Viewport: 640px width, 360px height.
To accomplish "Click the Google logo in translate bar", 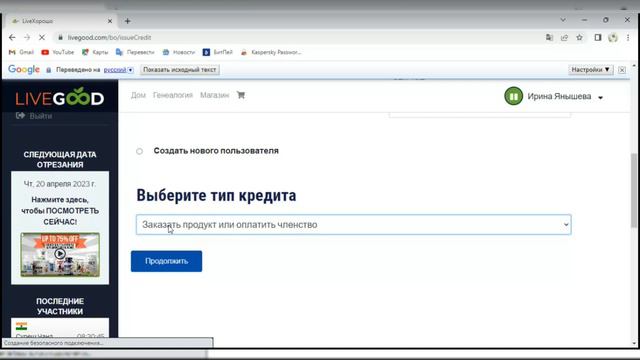I will [24, 70].
